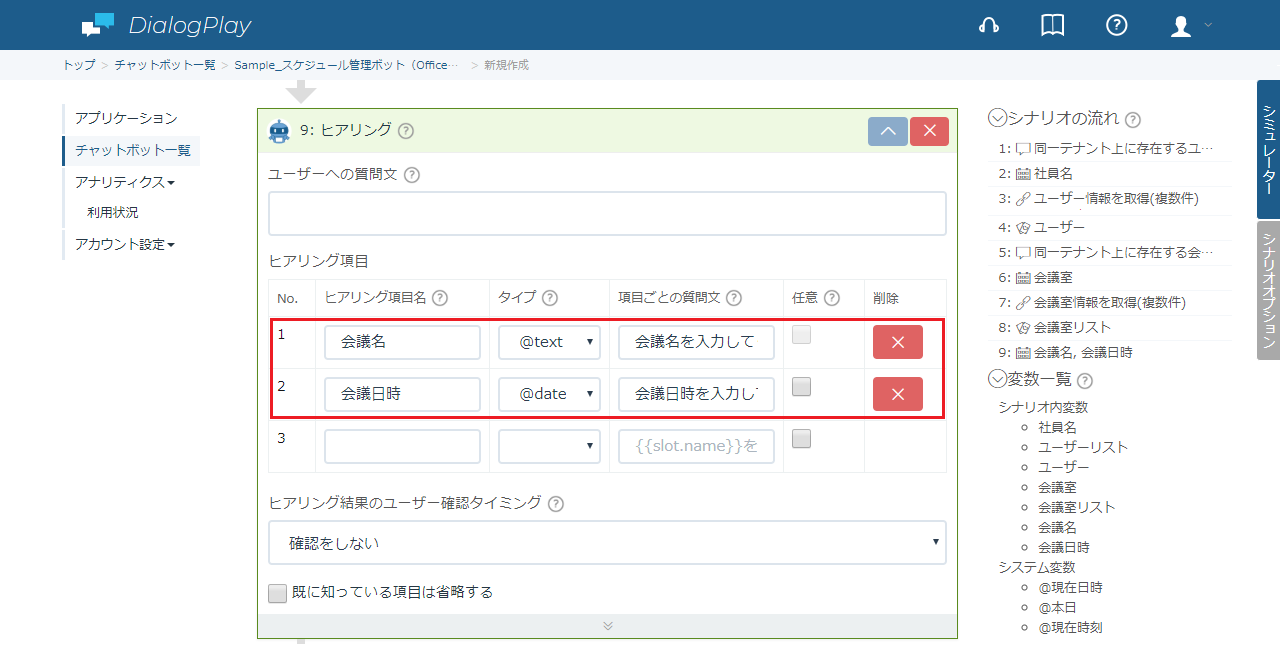Image resolution: width=1280 pixels, height=650 pixels.
Task: Expand the アカウント設定 sidebar menu
Action: pyautogui.click(x=125, y=244)
